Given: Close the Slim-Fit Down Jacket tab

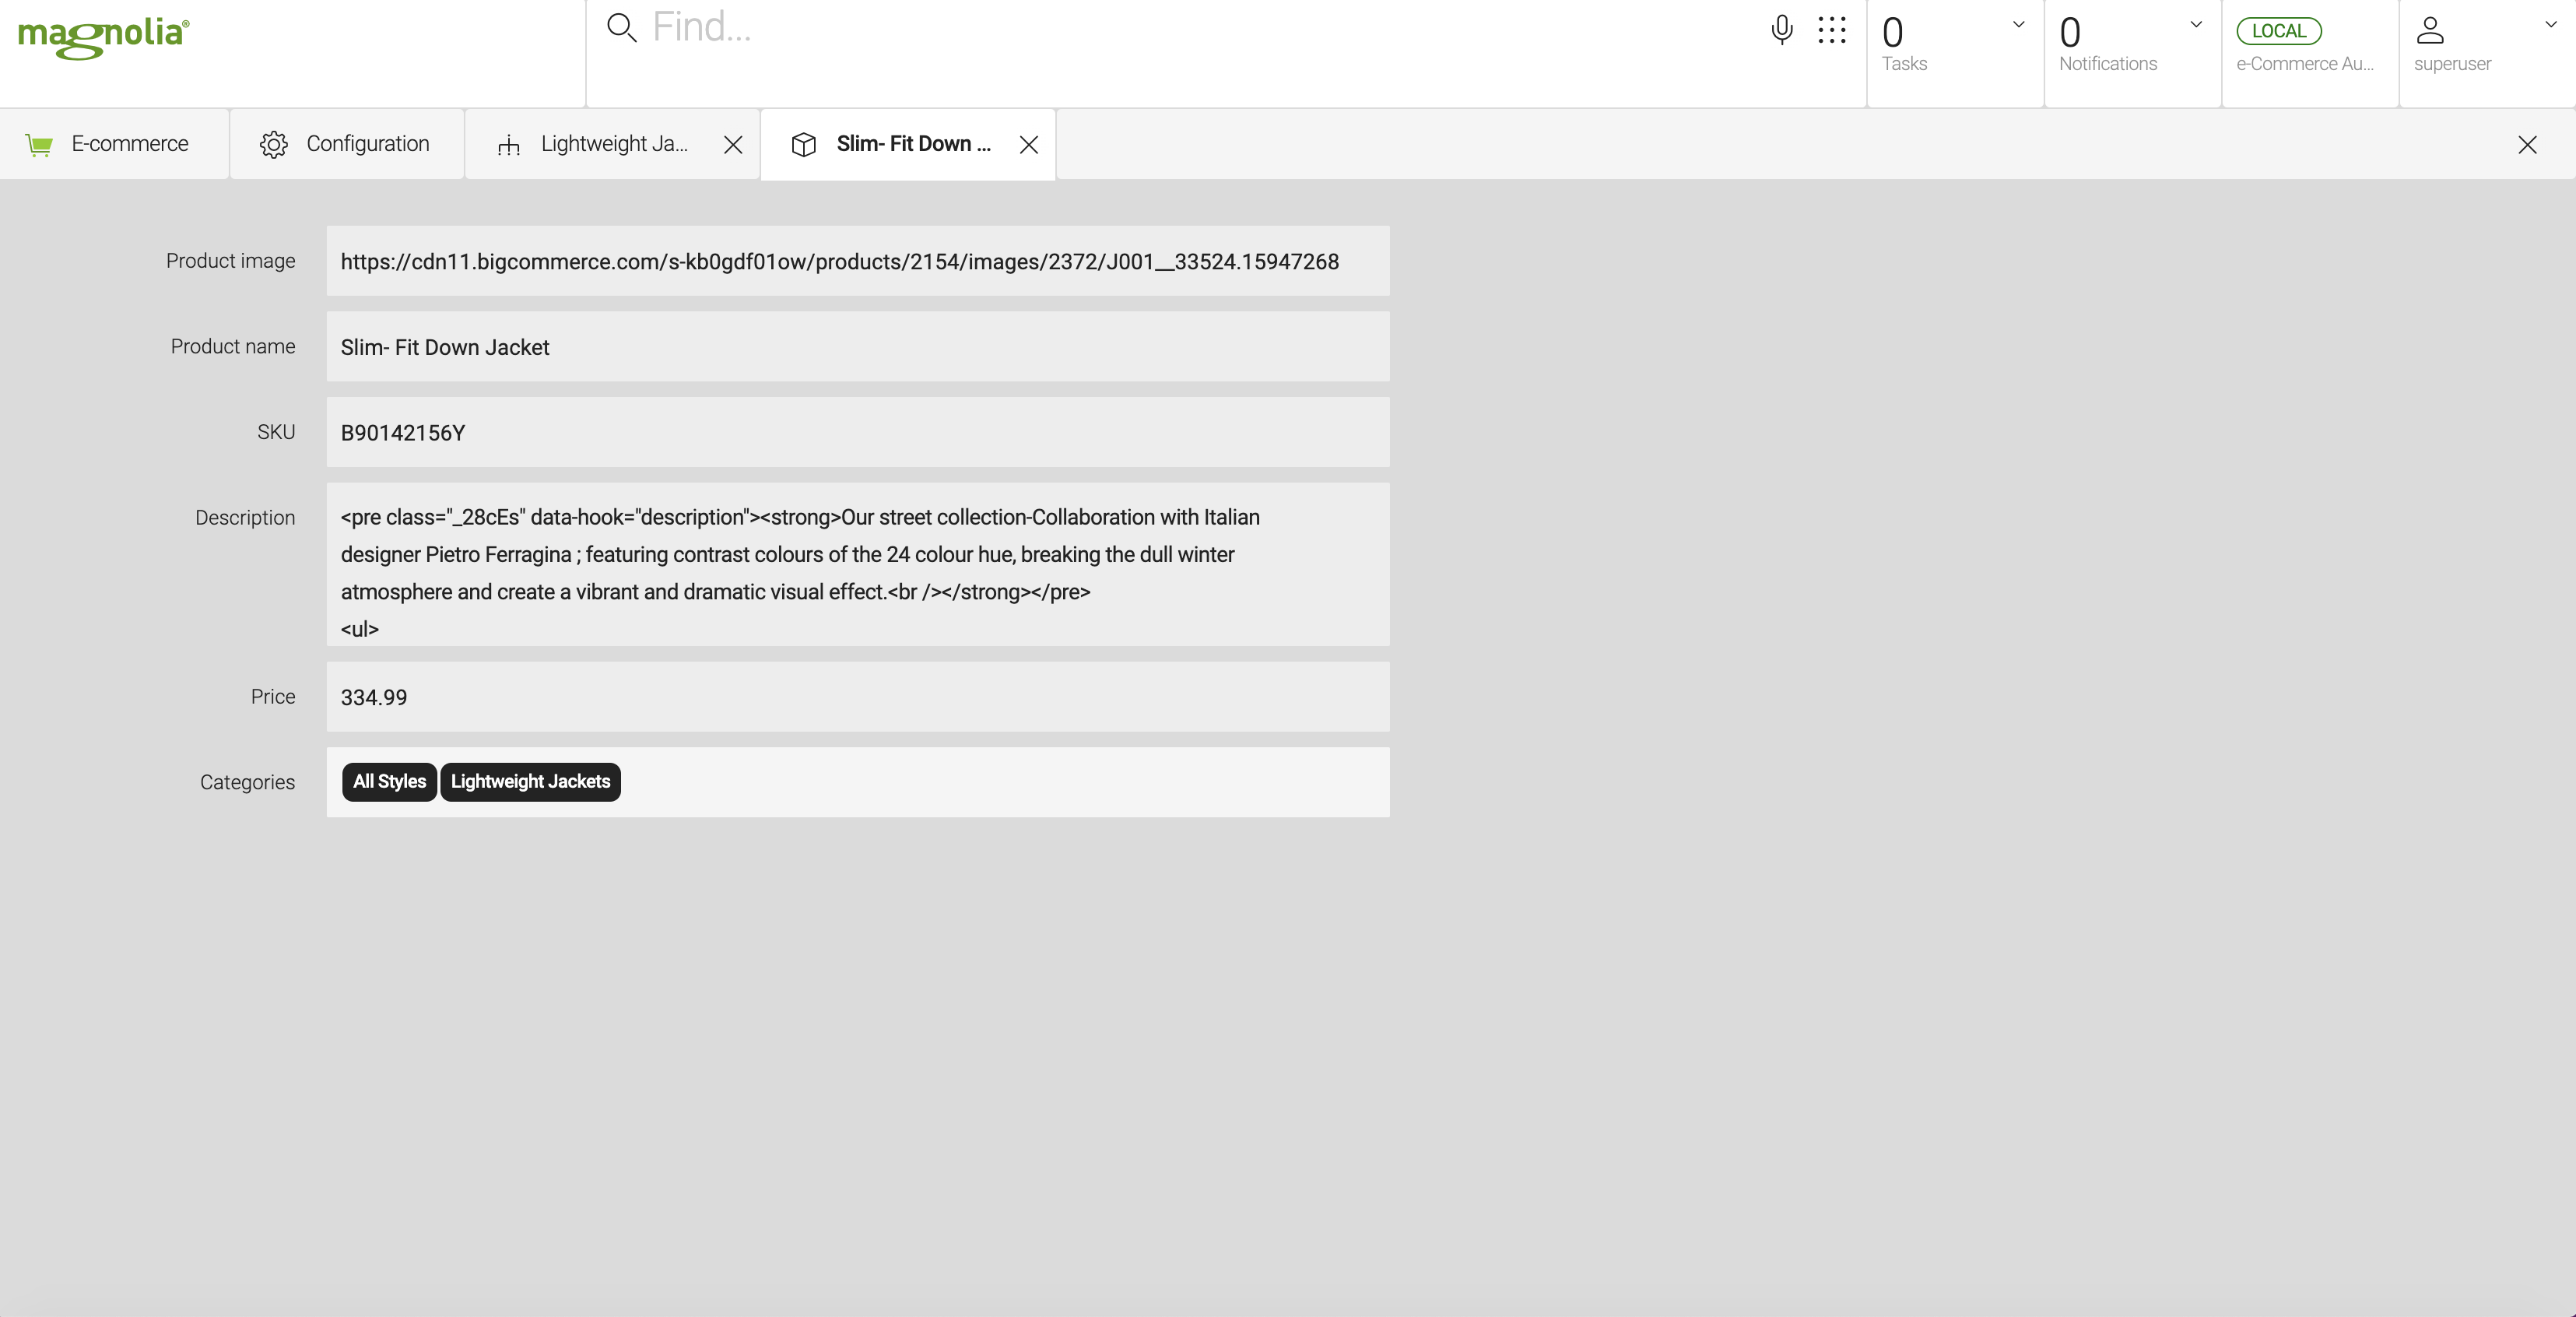Looking at the screenshot, I should pyautogui.click(x=1029, y=145).
